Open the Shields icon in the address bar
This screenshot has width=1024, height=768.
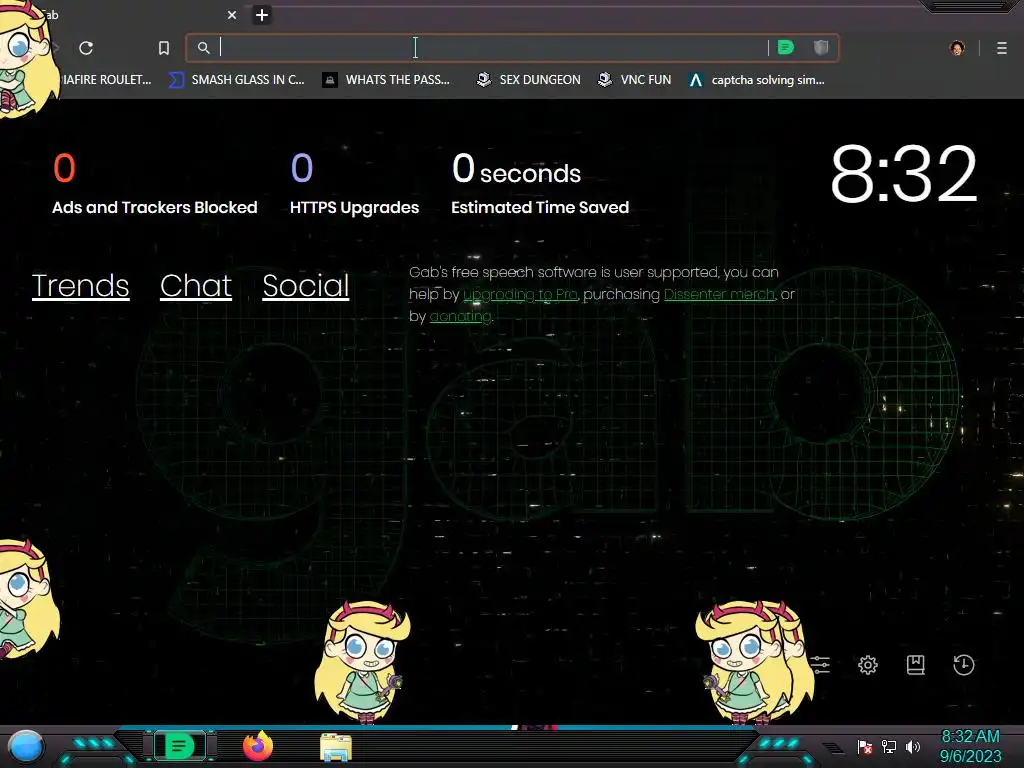(821, 47)
